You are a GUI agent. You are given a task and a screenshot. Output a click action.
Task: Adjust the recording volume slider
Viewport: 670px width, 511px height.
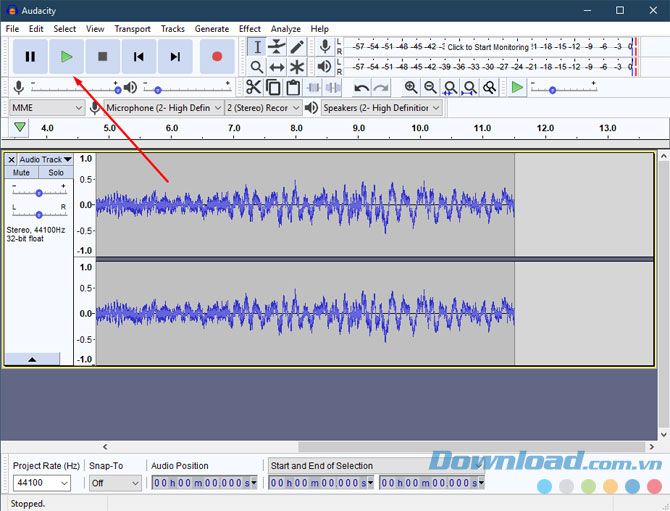point(75,89)
